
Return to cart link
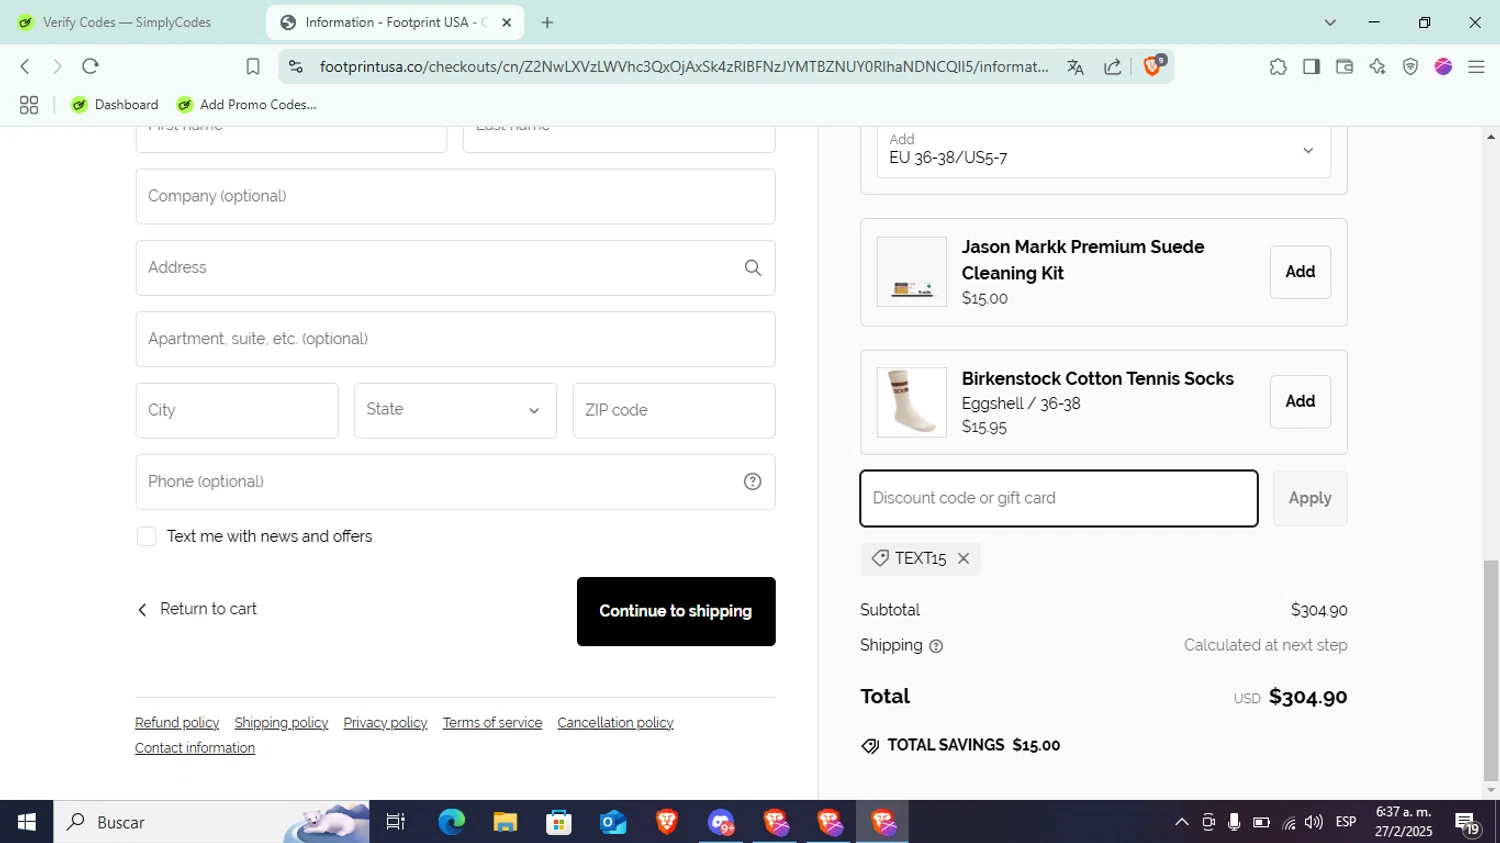point(197,610)
